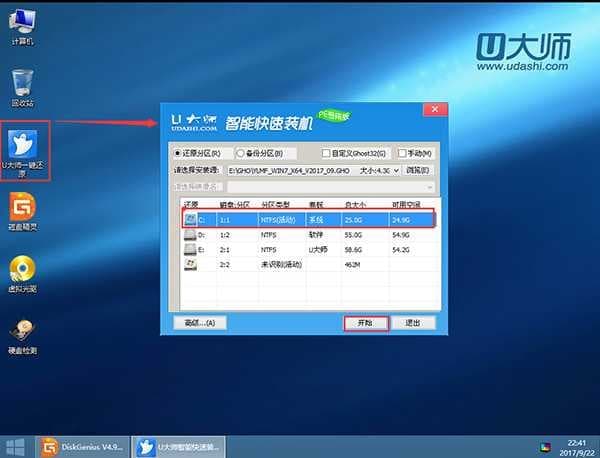The width and height of the screenshot is (600, 458).
Task: Select the 2:1 cell in E: row
Action: [225, 250]
